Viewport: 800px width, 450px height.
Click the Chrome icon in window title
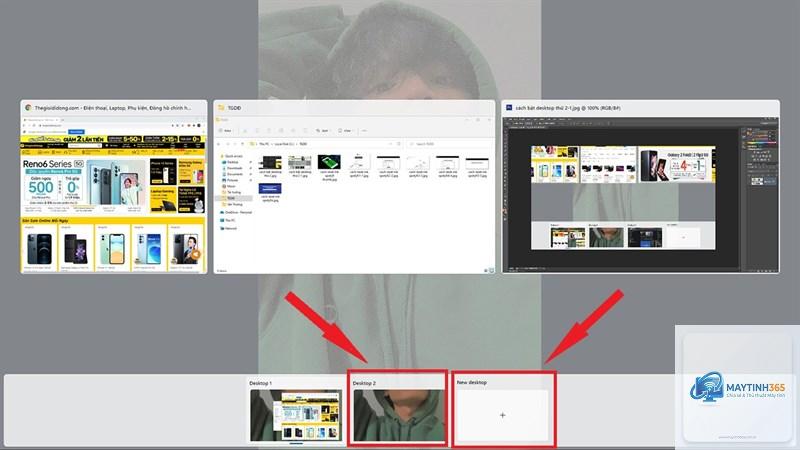tap(28, 108)
